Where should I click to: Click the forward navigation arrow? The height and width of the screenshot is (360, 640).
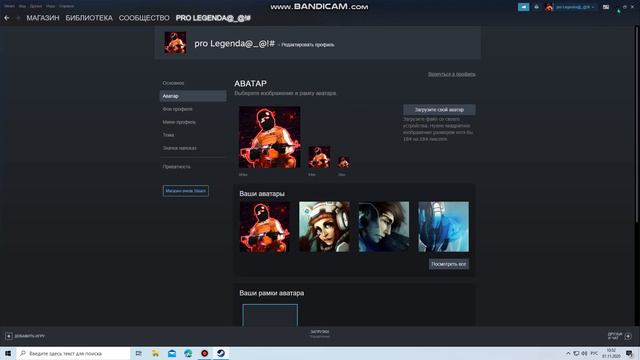[x=18, y=18]
